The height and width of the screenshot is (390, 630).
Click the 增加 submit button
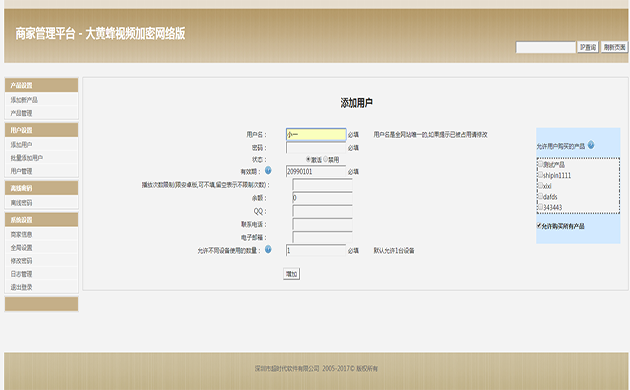tap(291, 274)
